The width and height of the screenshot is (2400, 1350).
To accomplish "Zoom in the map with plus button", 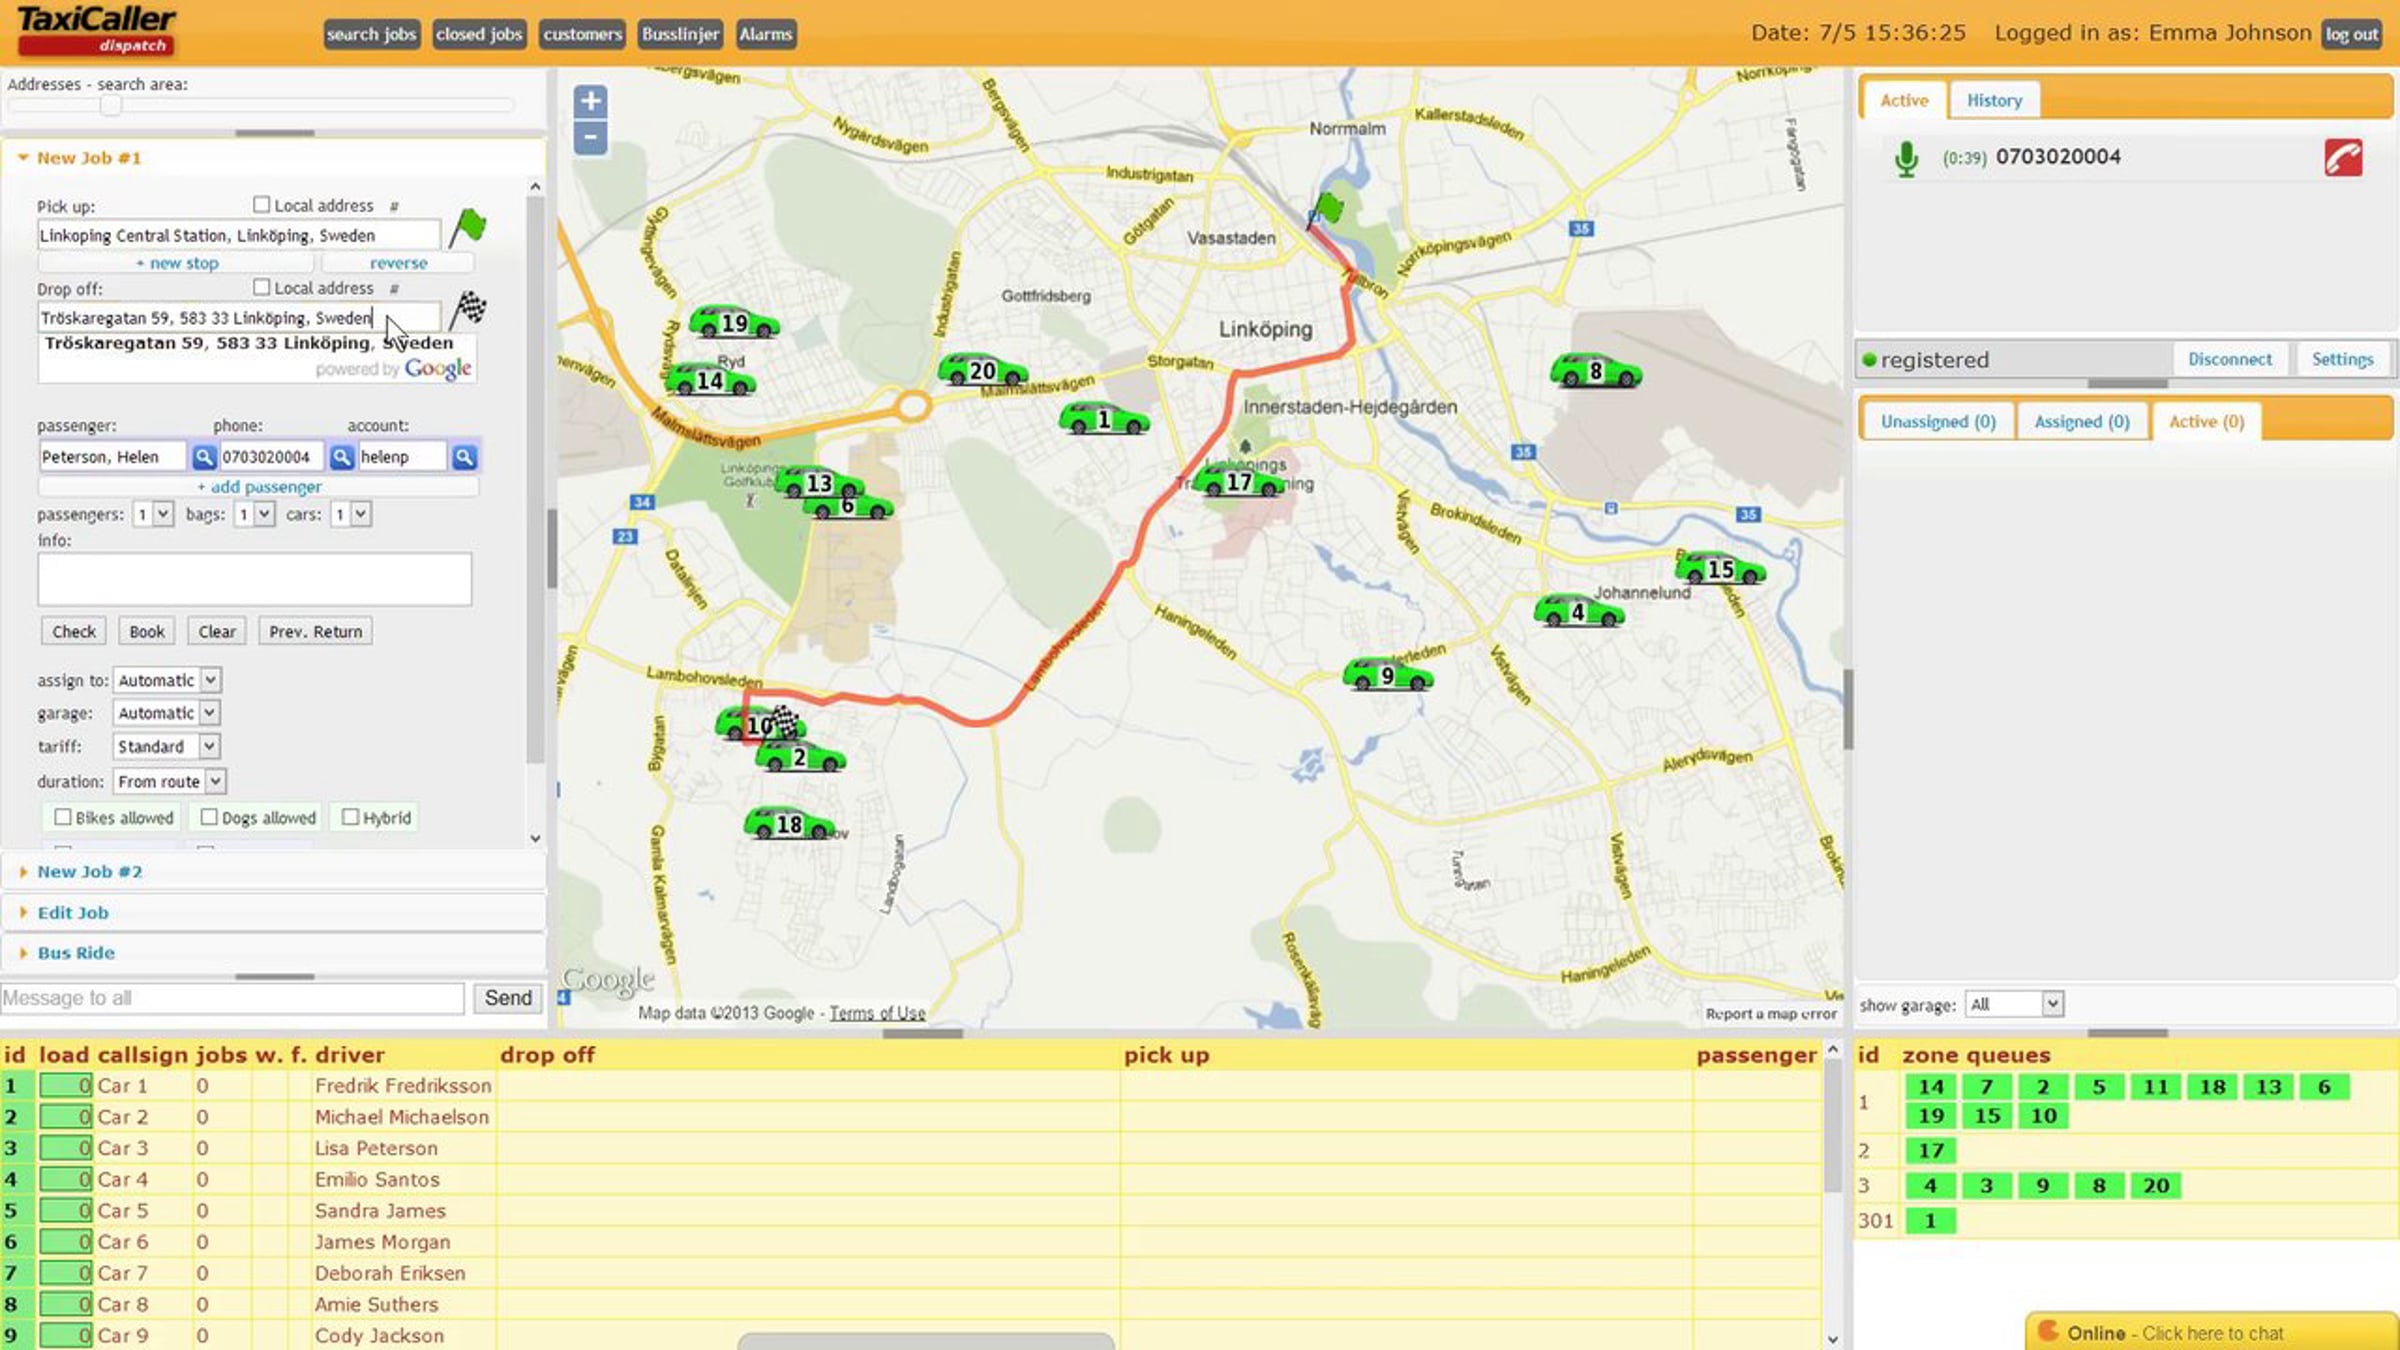I will [590, 101].
